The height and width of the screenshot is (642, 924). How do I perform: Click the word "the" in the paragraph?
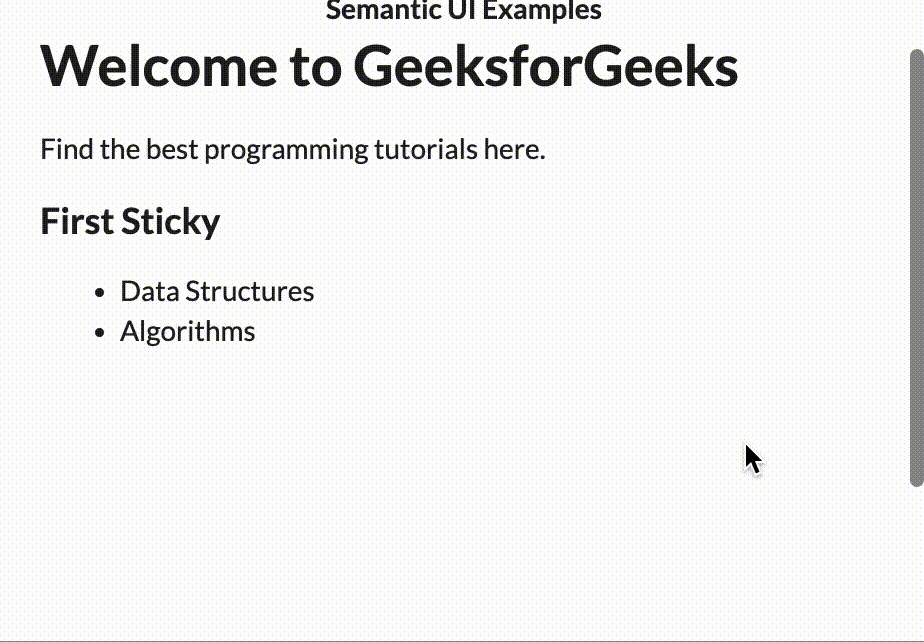click(x=120, y=150)
